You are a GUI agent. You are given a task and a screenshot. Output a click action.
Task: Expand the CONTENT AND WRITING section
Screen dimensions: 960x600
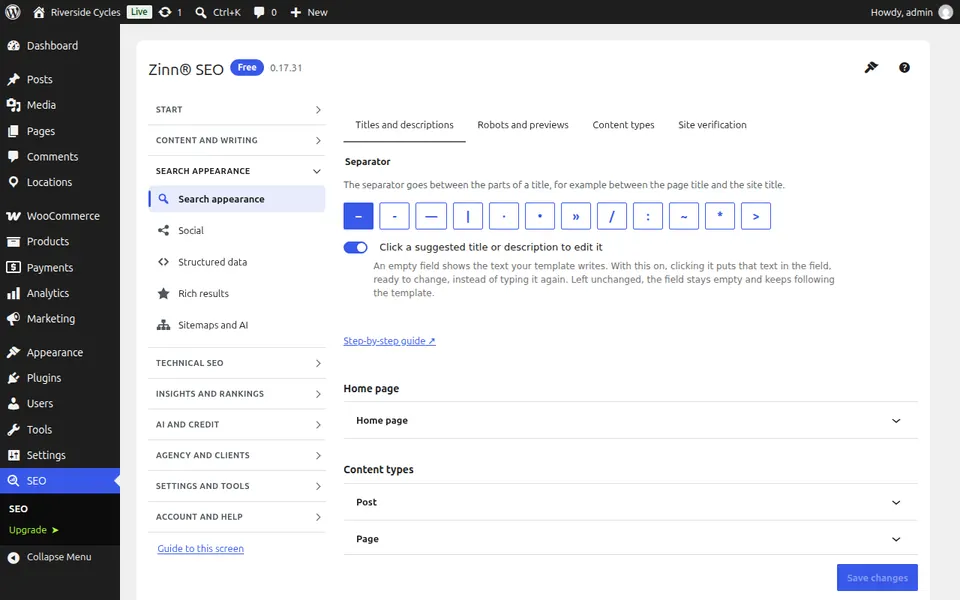[237, 140]
